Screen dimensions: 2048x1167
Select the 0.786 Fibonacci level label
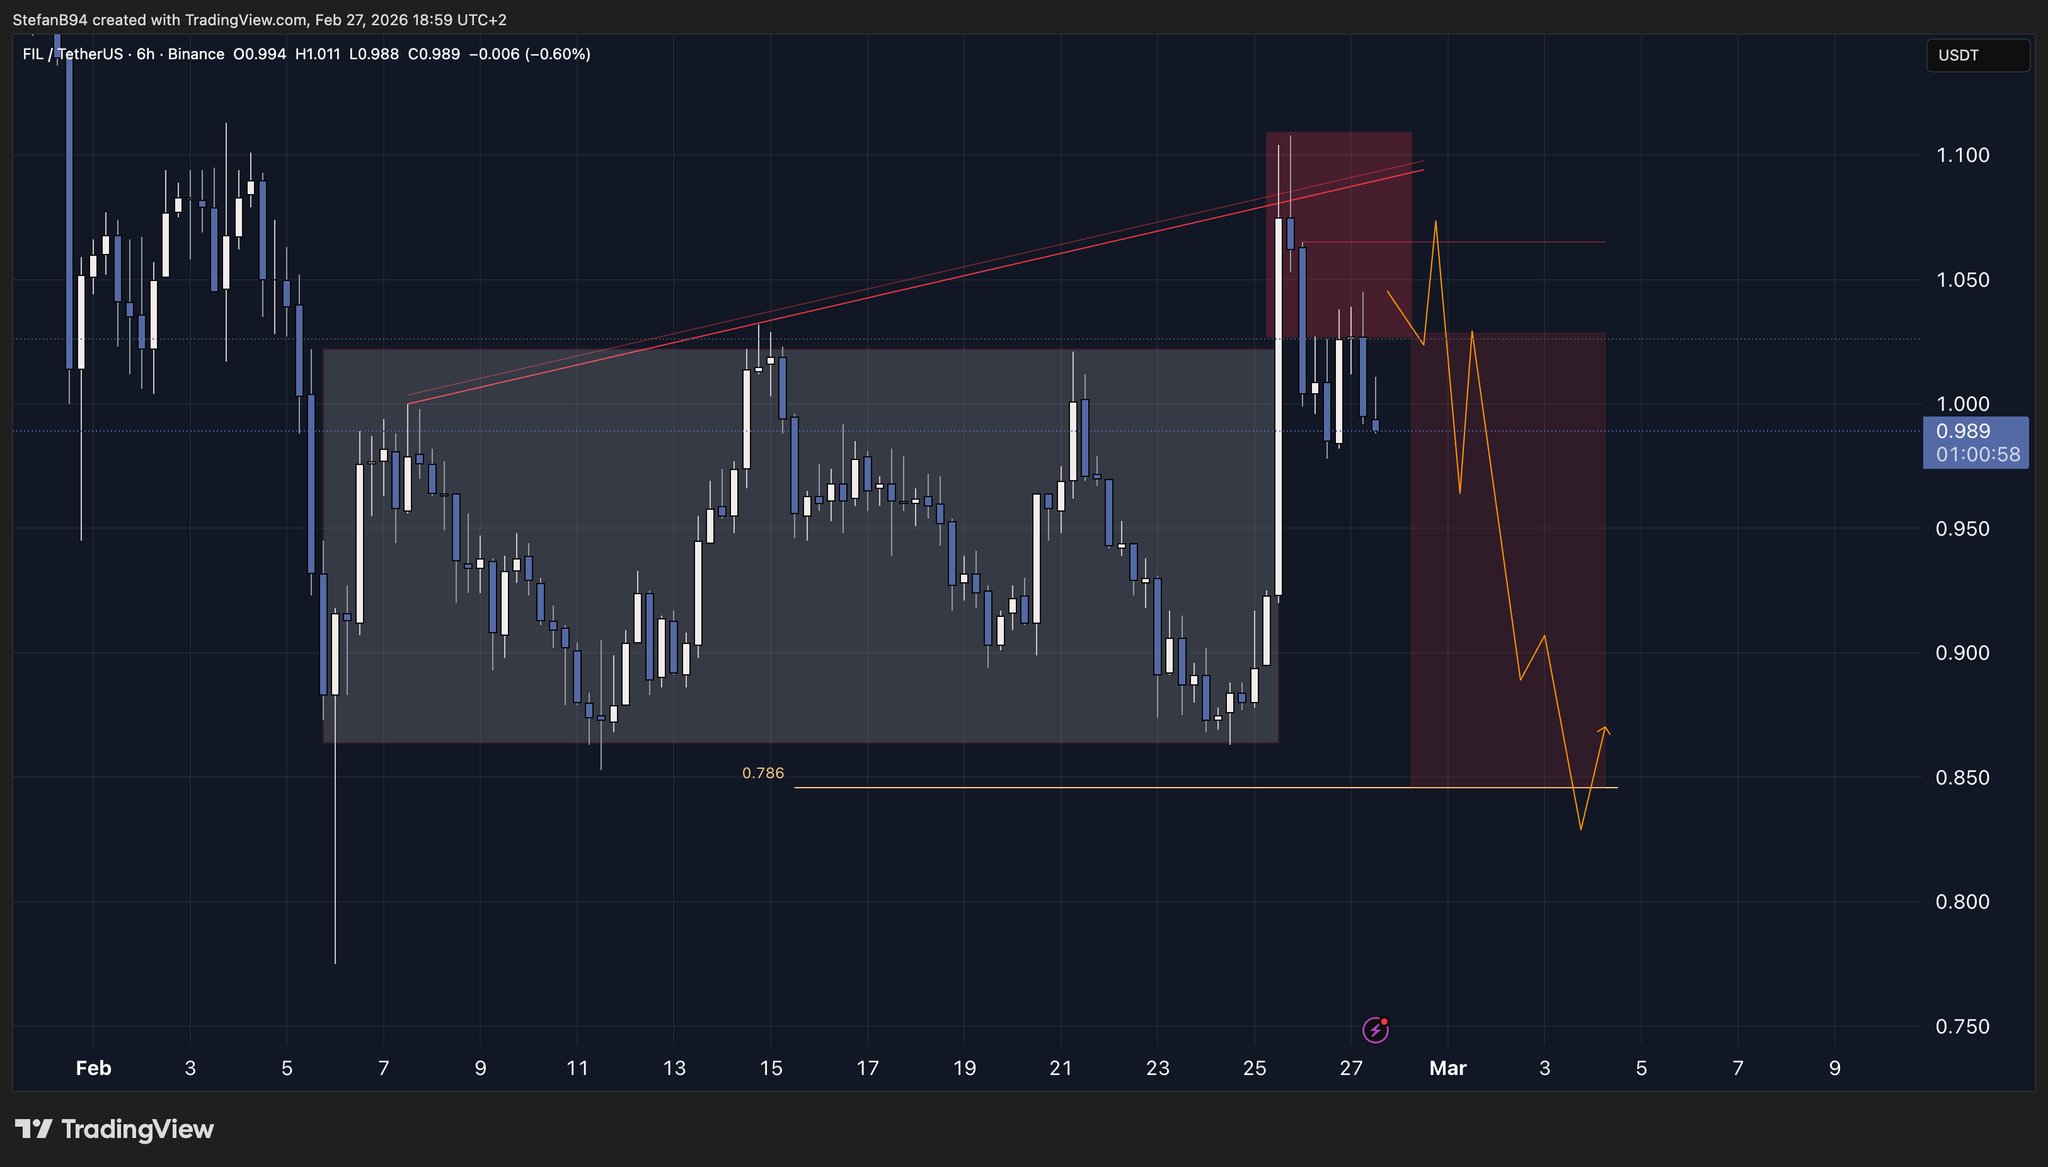click(x=763, y=773)
